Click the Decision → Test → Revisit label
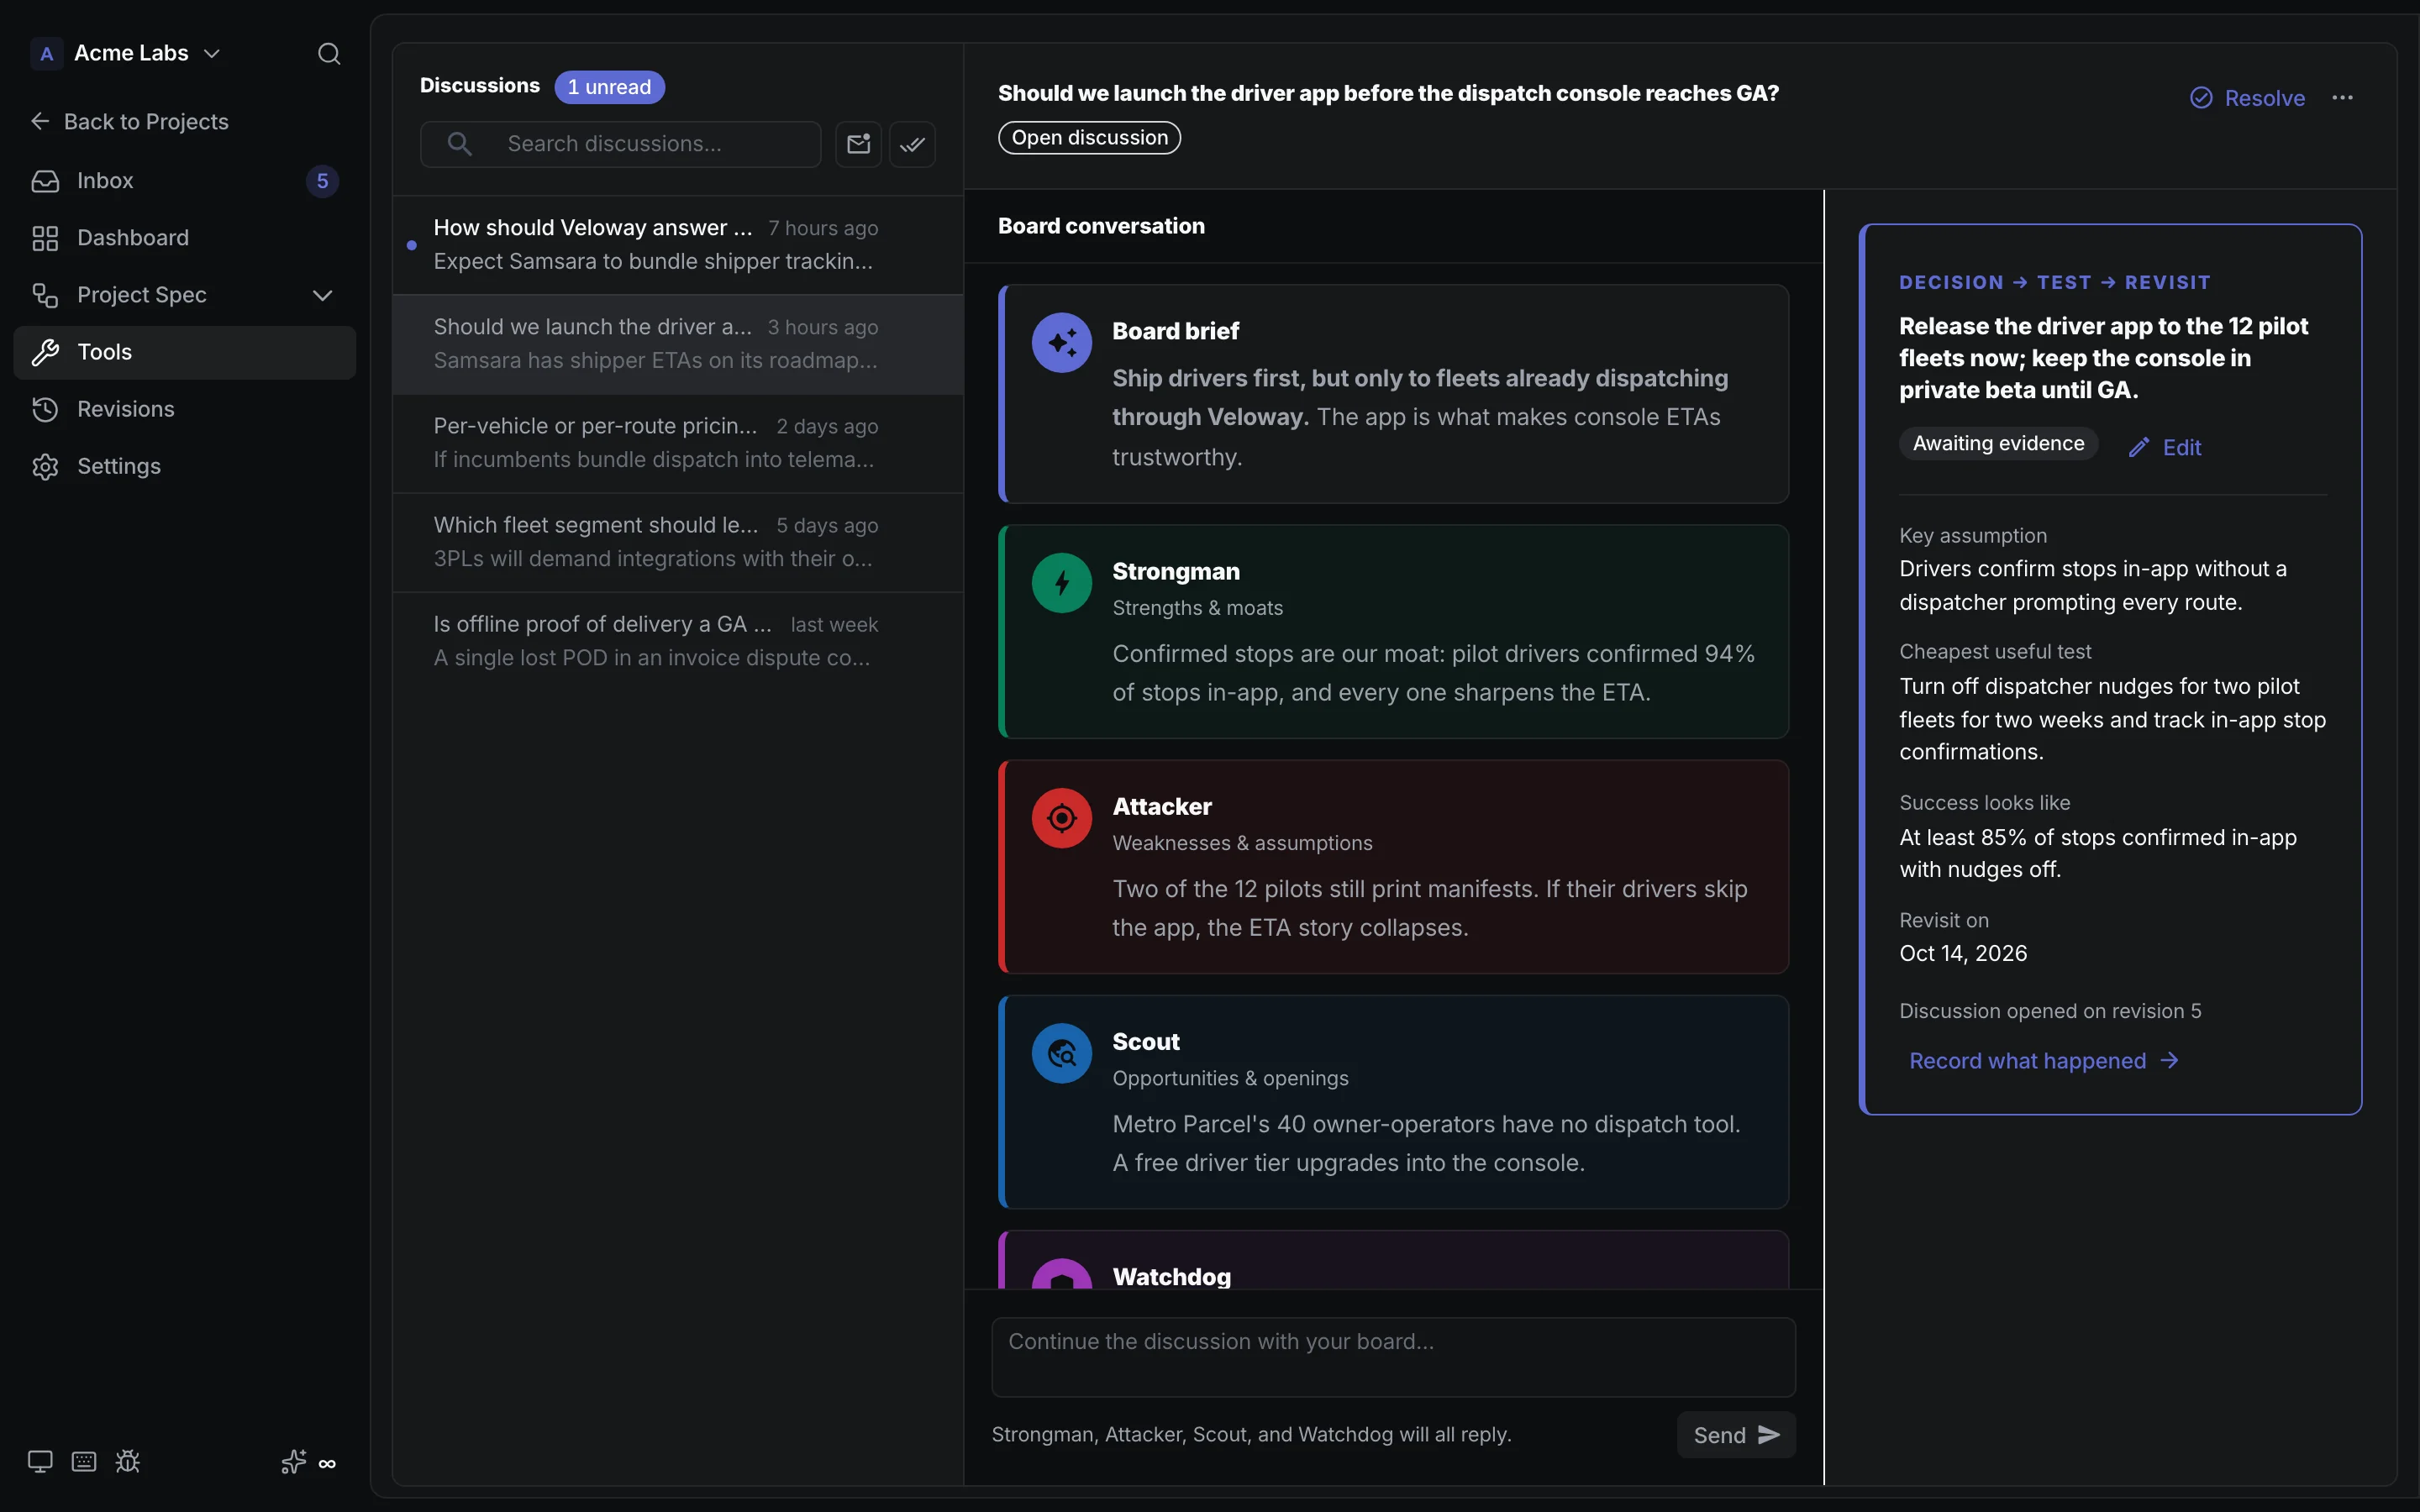The image size is (2420, 1512). pos(2054,283)
